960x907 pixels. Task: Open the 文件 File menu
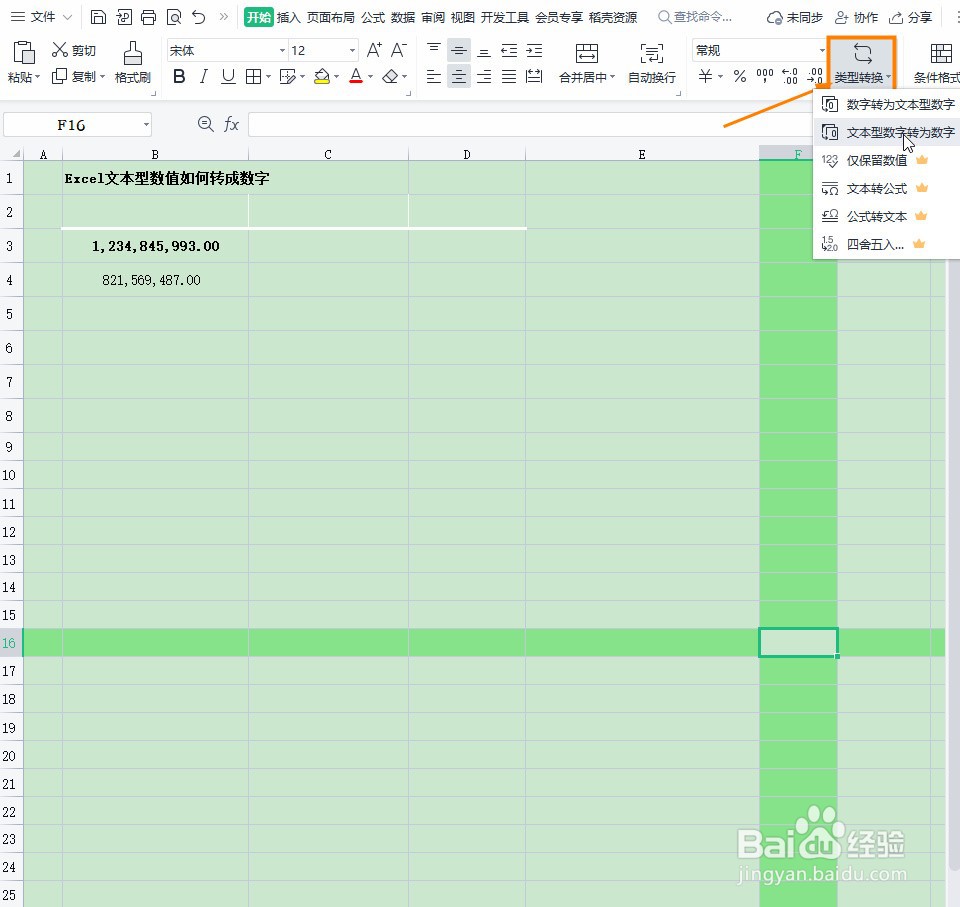[x=42, y=17]
